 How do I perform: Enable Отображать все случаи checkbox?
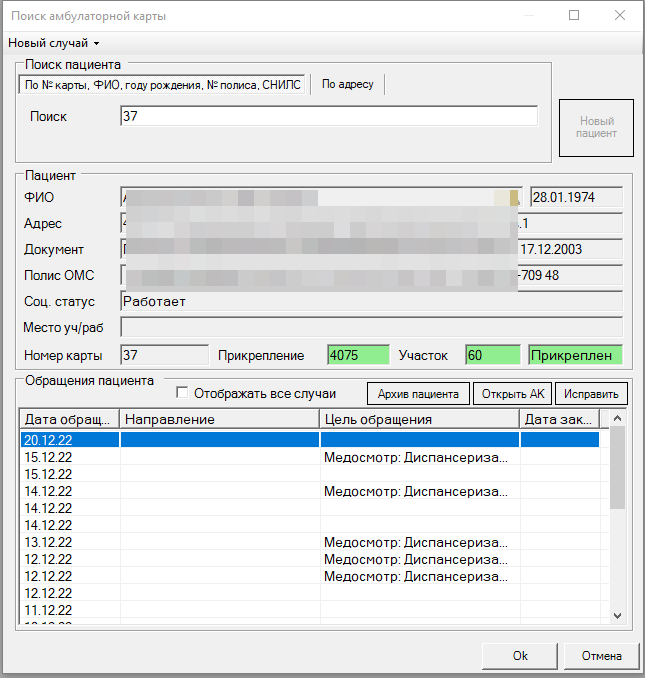coord(182,393)
